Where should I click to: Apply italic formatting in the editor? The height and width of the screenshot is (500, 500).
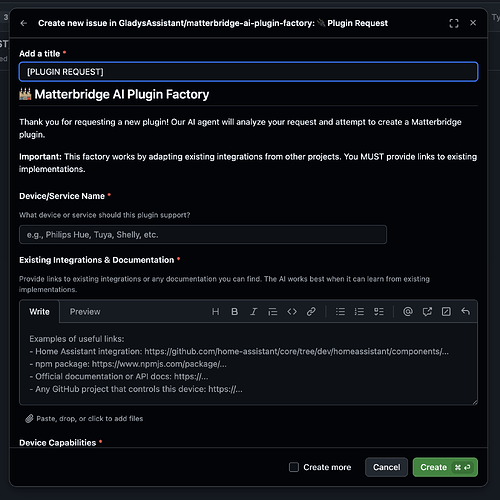point(254,312)
